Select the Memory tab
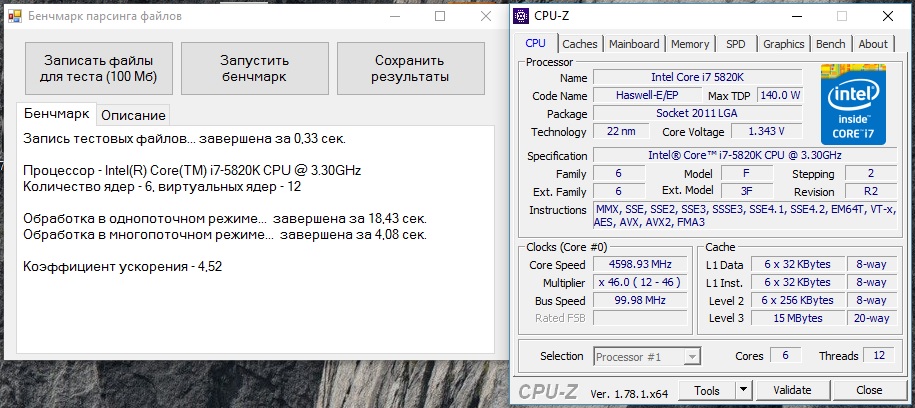Viewport: 915px width, 408px height. 690,44
